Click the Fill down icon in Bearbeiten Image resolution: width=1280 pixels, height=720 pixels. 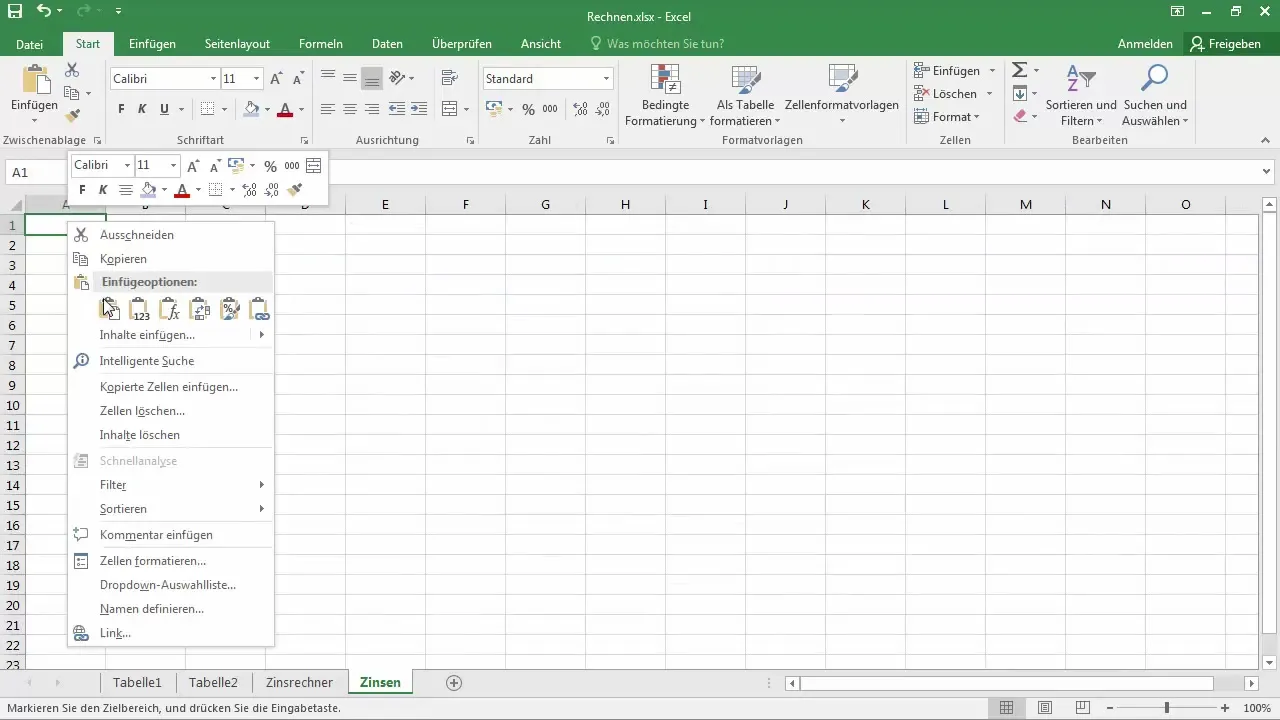[1019, 94]
